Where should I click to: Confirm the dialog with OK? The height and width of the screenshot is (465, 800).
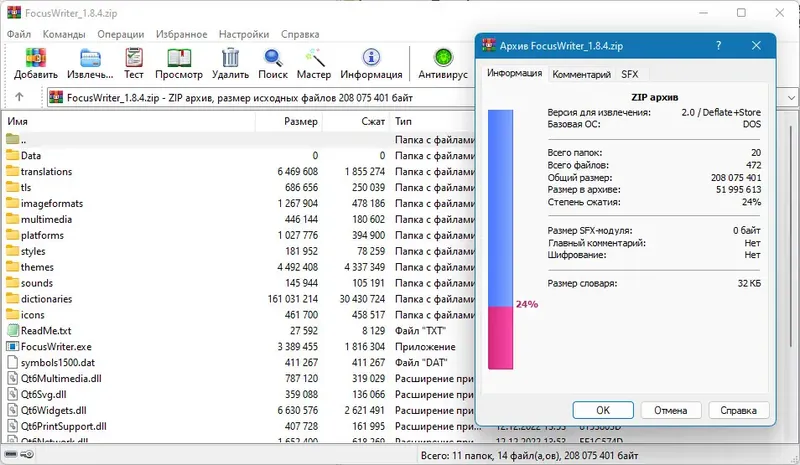point(603,410)
